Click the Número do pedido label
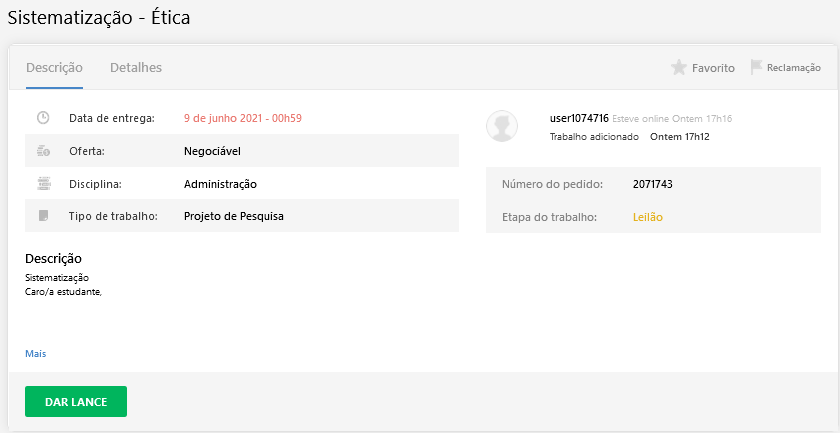This screenshot has width=840, height=433. tap(552, 184)
